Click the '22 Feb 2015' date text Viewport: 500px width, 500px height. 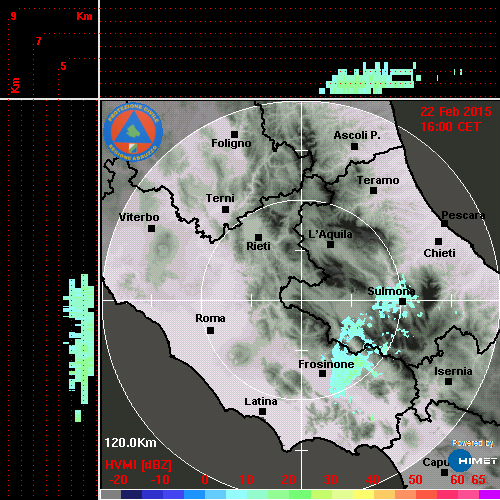pyautogui.click(x=456, y=112)
